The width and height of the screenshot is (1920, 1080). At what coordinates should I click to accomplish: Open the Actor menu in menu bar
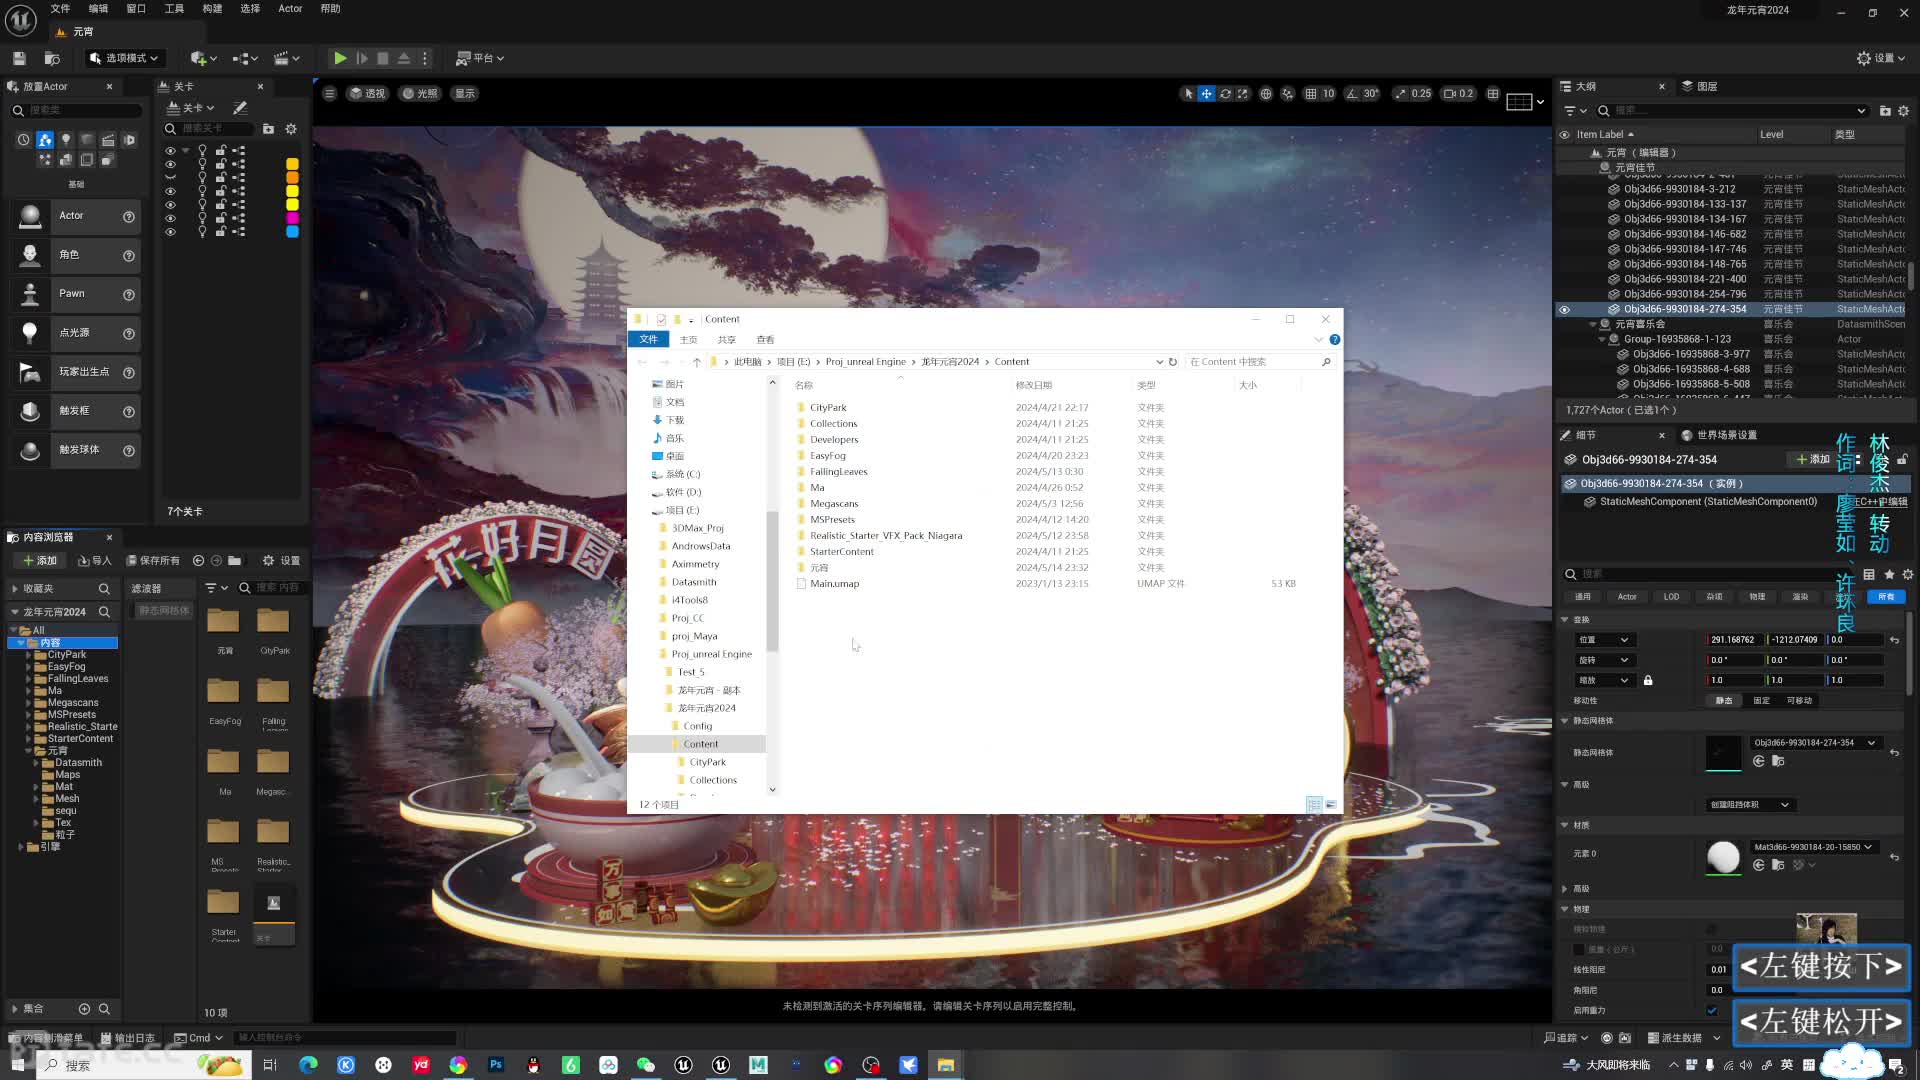click(x=290, y=9)
